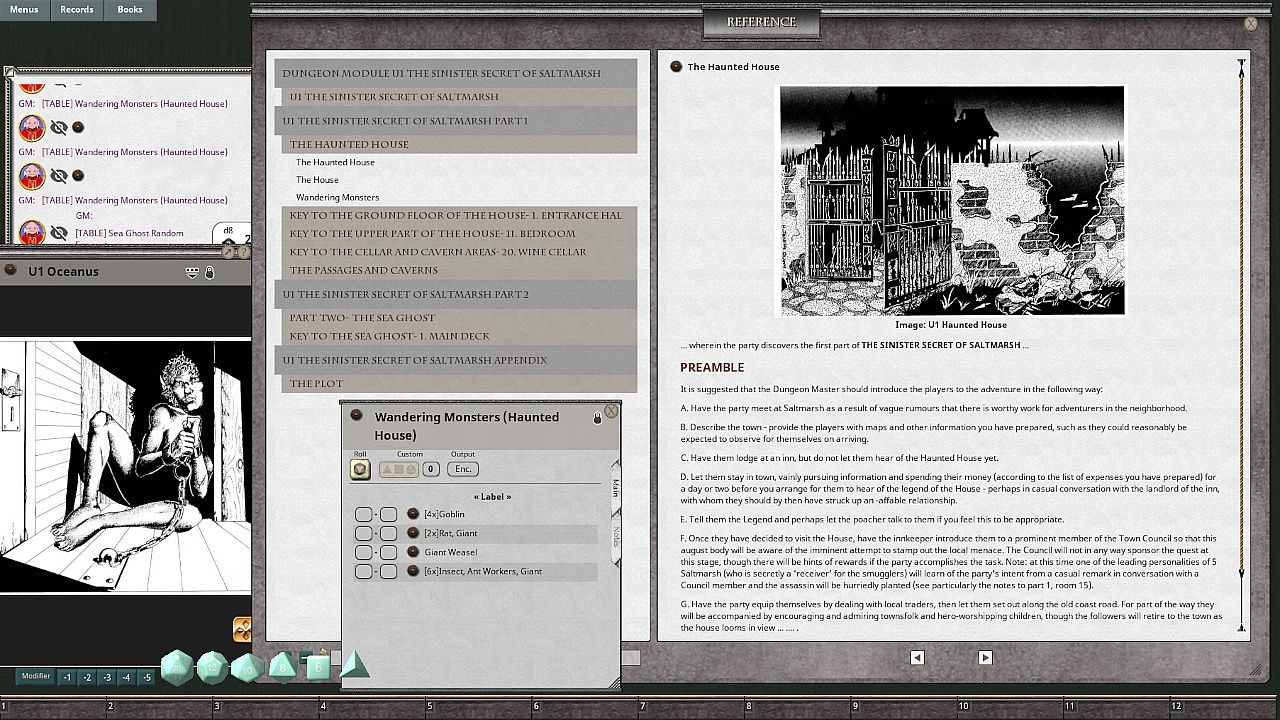The height and width of the screenshot is (720, 1280).
Task: Toggle lock on Wandering Monsters table
Action: click(598, 418)
